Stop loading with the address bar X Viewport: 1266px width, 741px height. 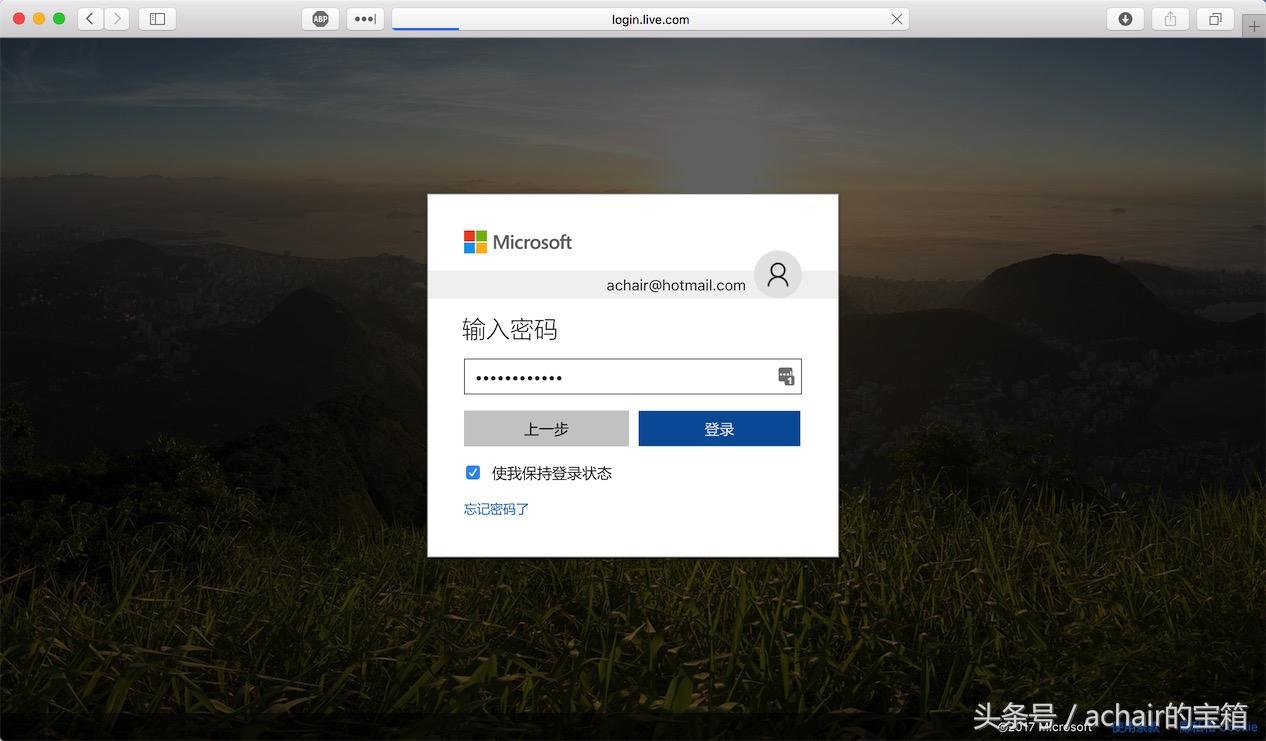pos(897,18)
